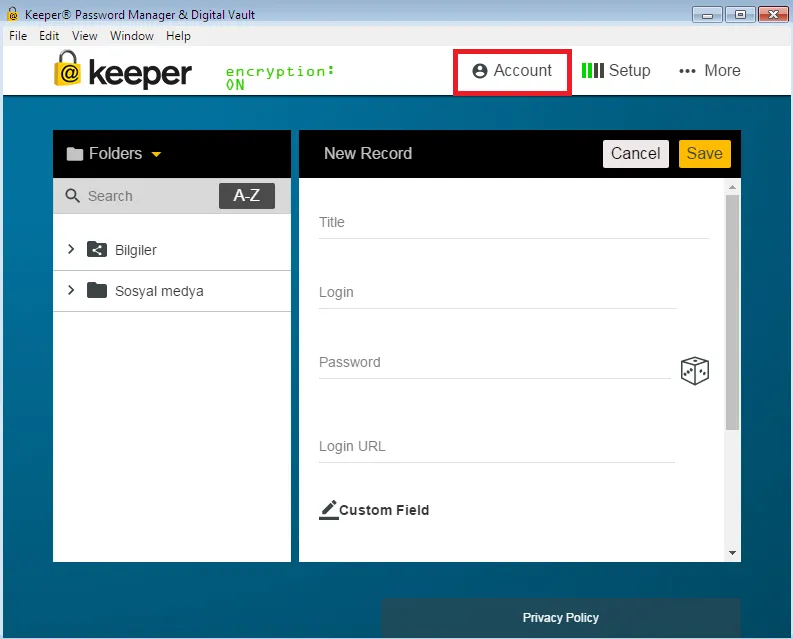Open the Edit menu
793x639 pixels.
tap(49, 36)
